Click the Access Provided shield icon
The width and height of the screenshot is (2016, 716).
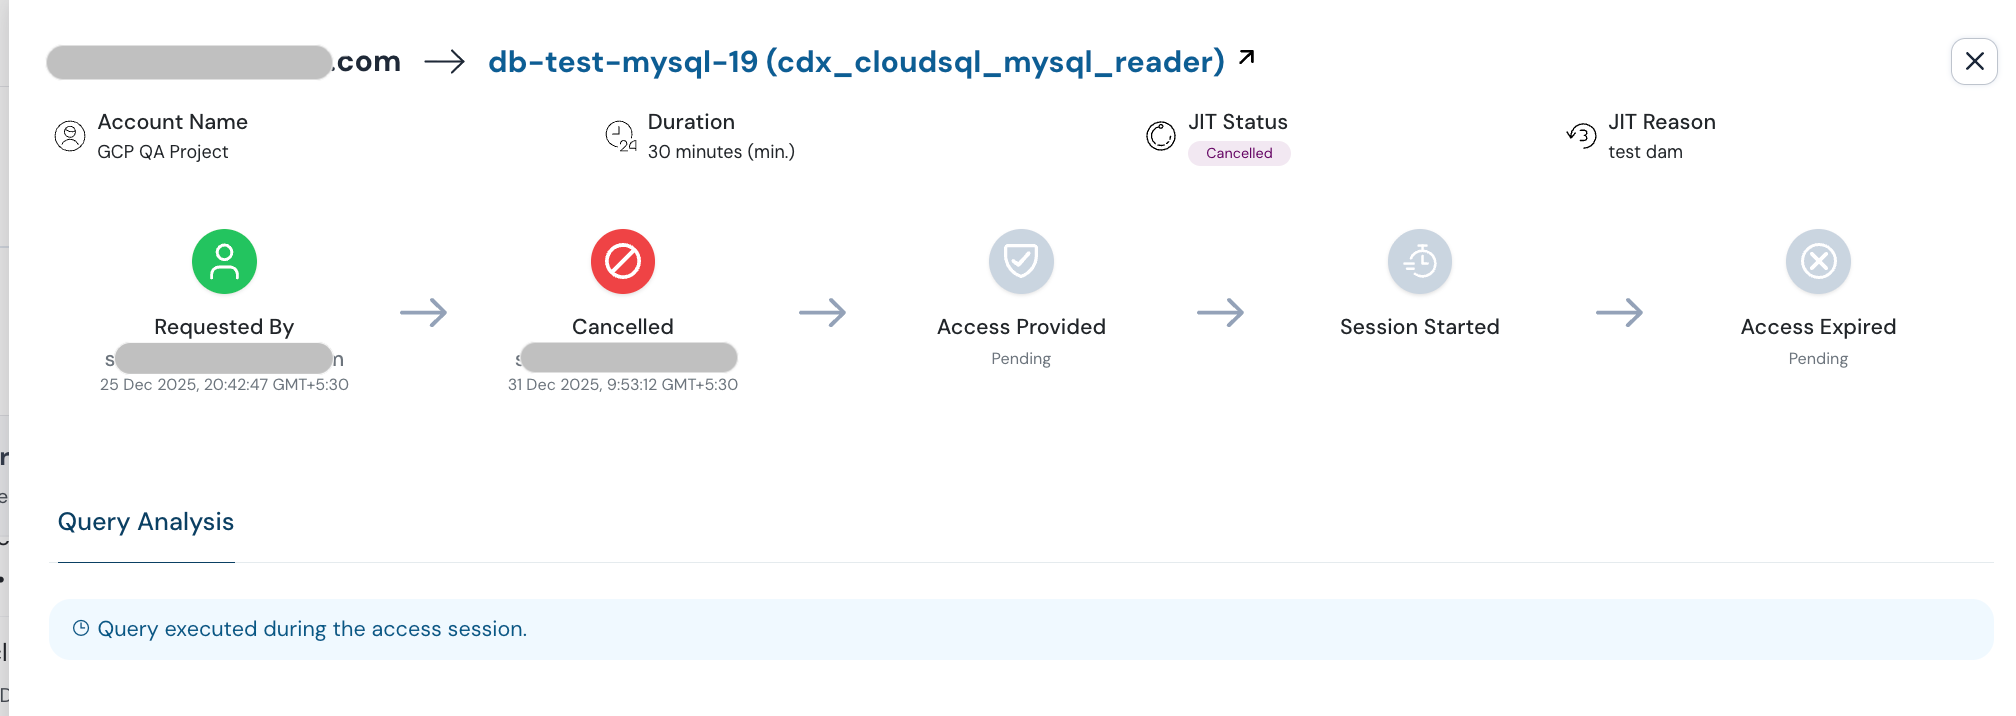[1020, 262]
